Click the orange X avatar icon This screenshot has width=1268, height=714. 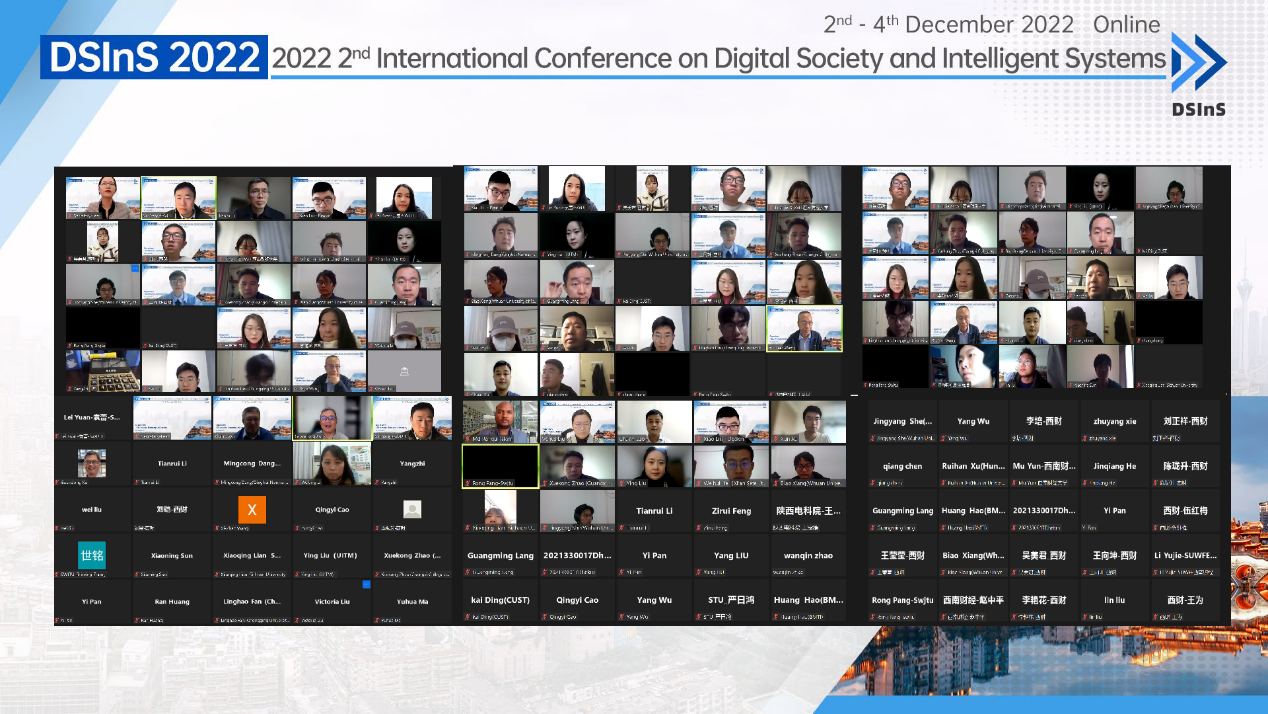click(x=252, y=509)
